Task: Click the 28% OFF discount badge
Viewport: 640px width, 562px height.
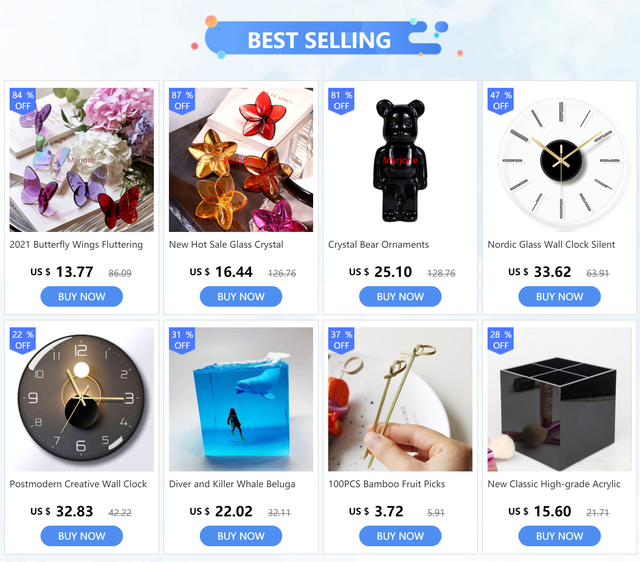Action: click(x=500, y=340)
